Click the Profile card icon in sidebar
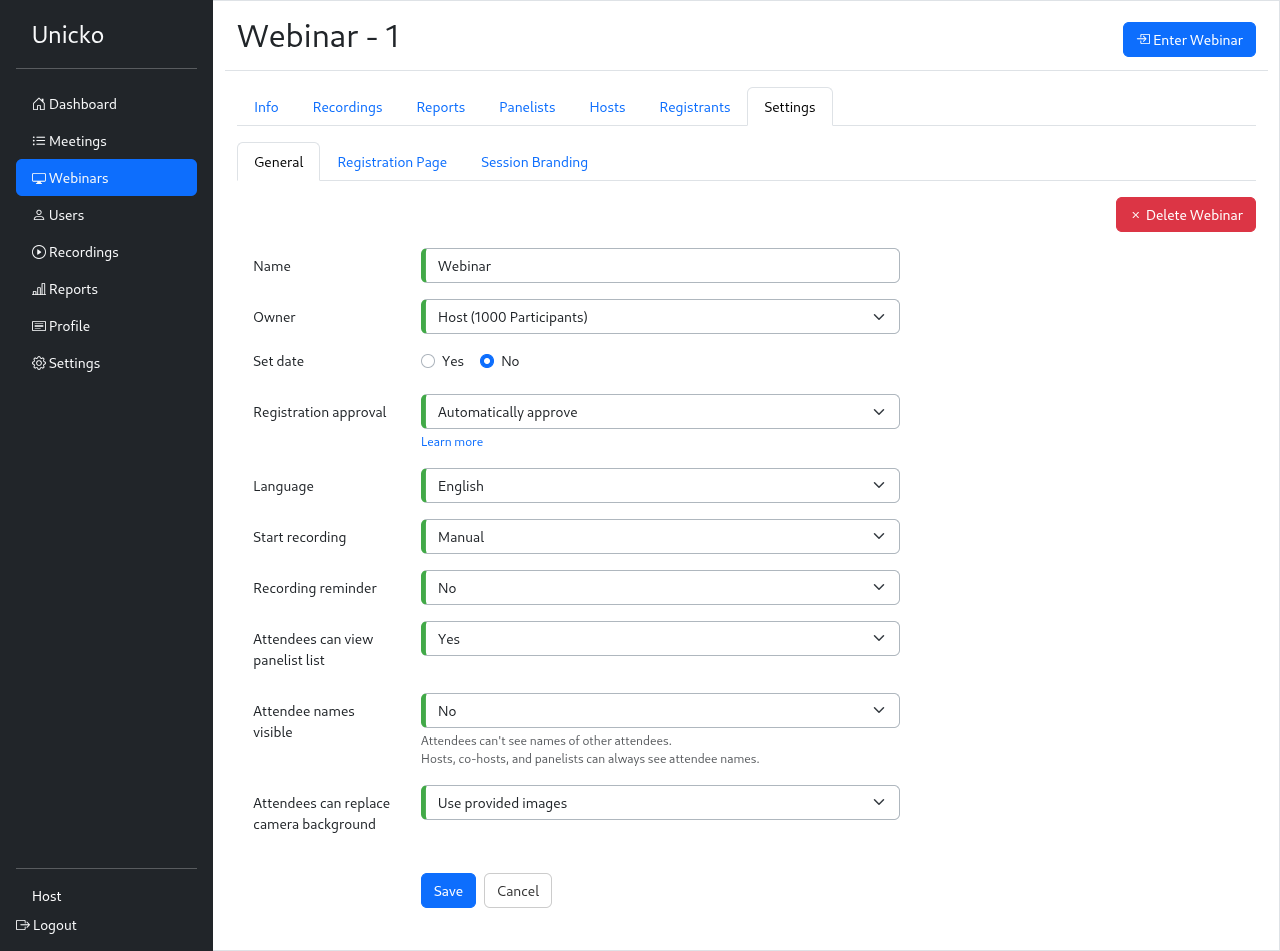This screenshot has height=951, width=1280. tap(39, 326)
